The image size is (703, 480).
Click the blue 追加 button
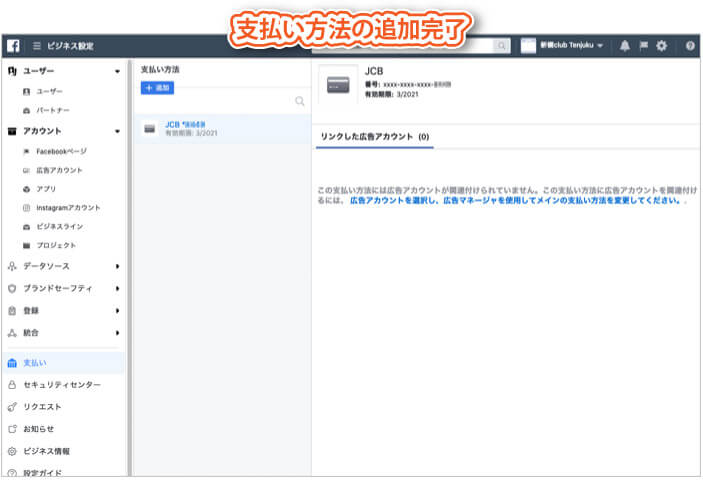(x=157, y=88)
